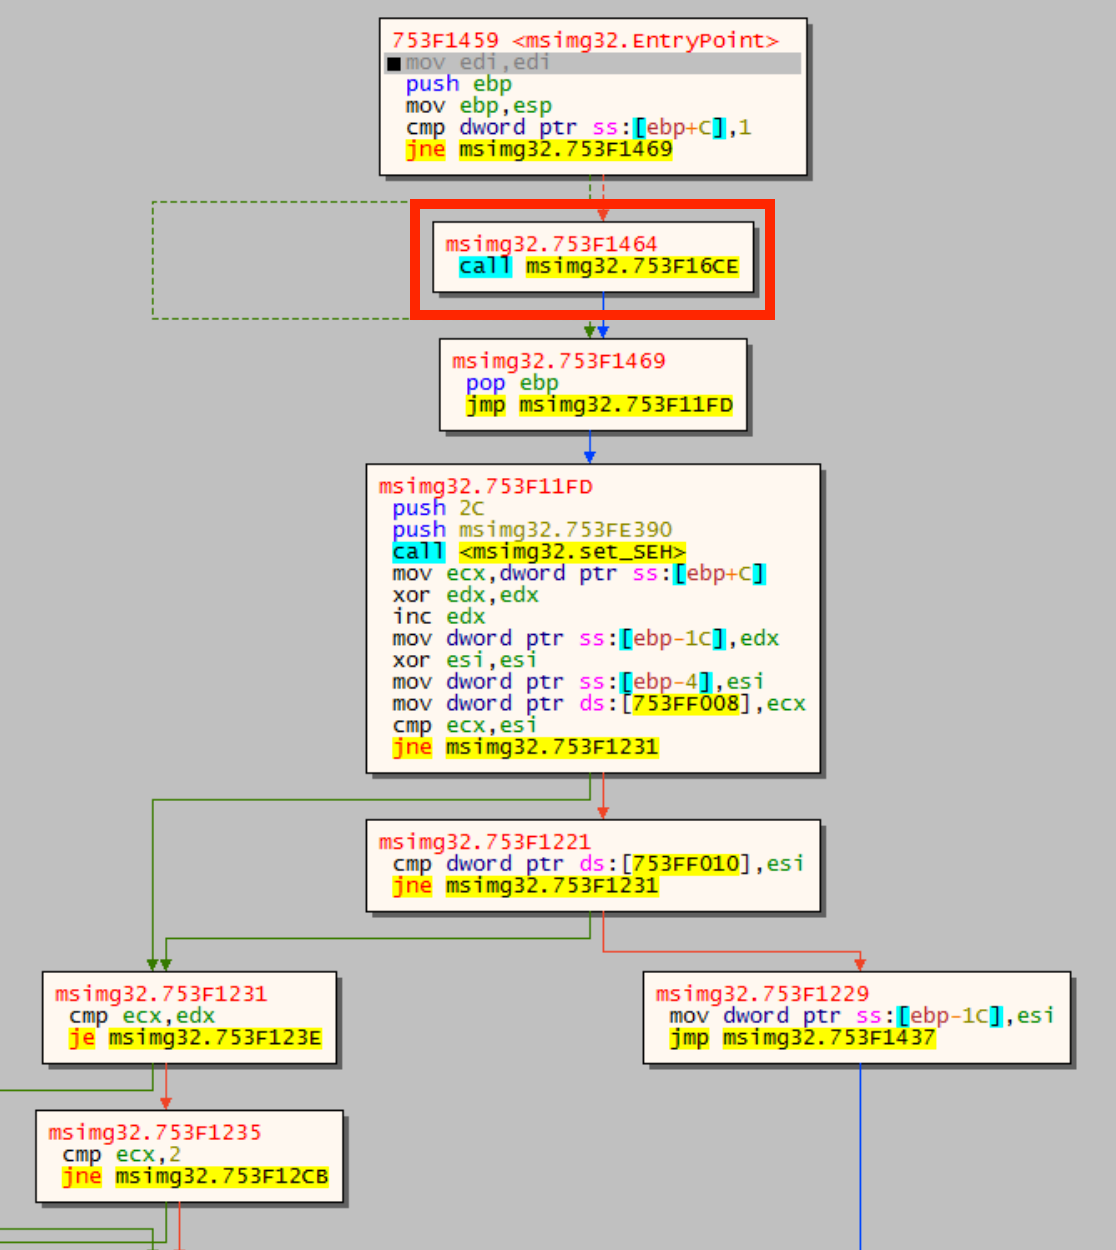This screenshot has width=1116, height=1250.
Task: Click the jne msimg32.753F12CB instruction
Action: (195, 1177)
